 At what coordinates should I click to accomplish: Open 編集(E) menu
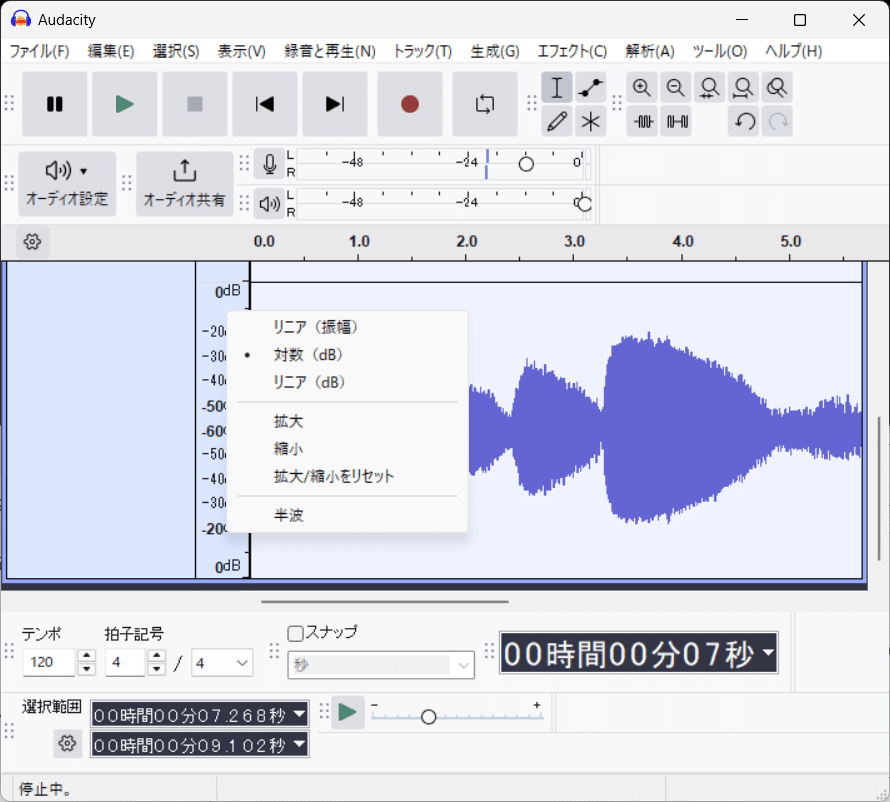[111, 51]
